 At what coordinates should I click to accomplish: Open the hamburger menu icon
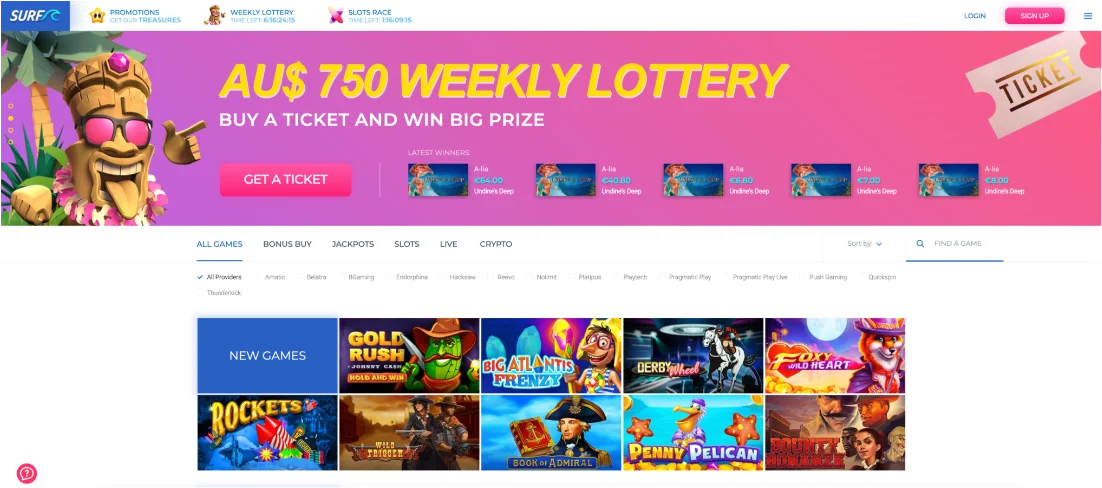tap(1088, 15)
